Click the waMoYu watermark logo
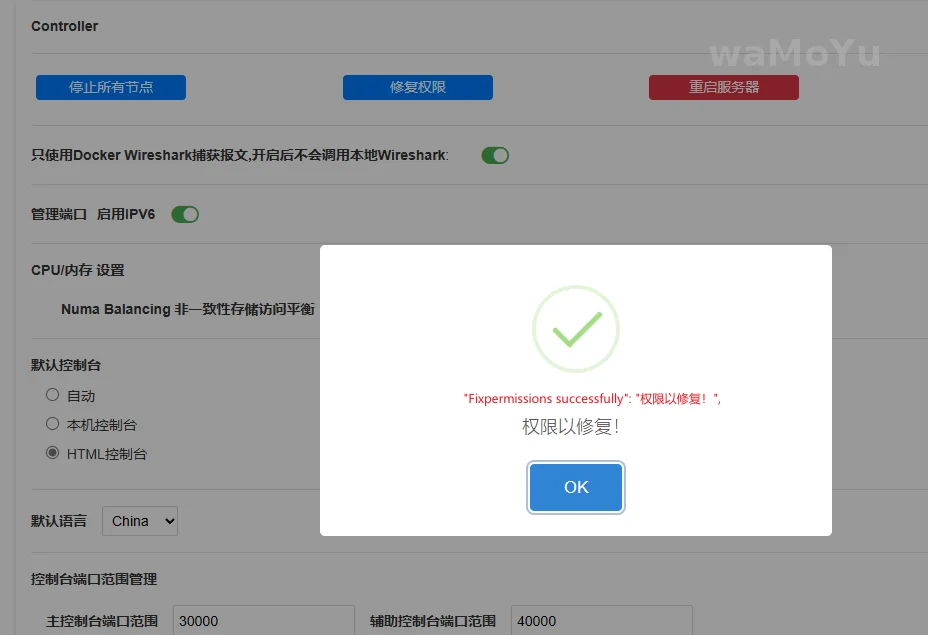The image size is (928, 635). coord(794,53)
